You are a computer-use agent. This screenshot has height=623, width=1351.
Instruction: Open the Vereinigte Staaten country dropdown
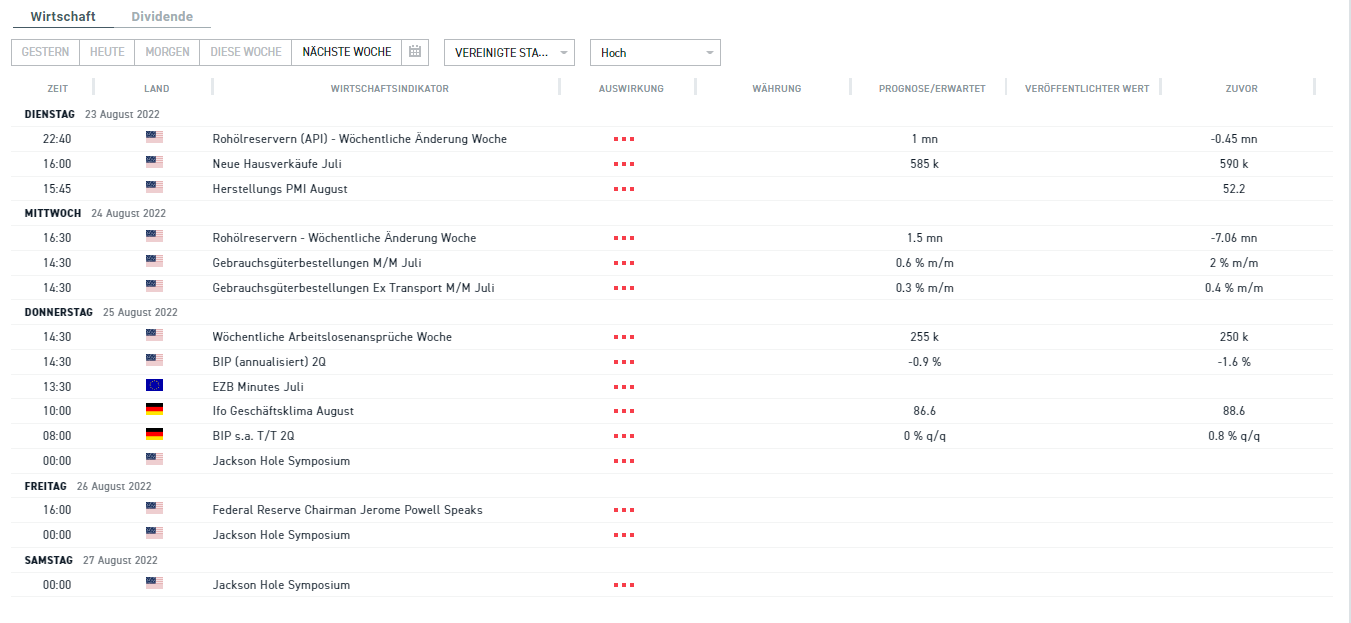[509, 52]
